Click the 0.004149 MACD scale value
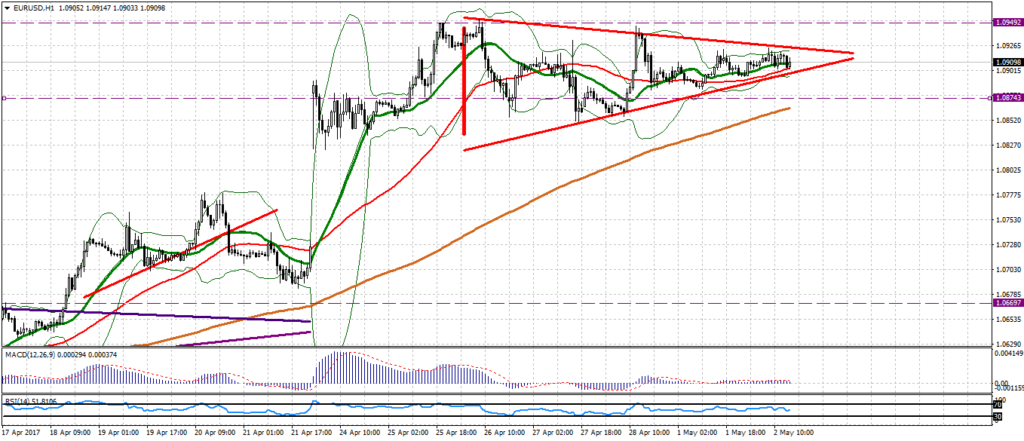Viewport: 1024px width, 441px height. click(x=1008, y=353)
